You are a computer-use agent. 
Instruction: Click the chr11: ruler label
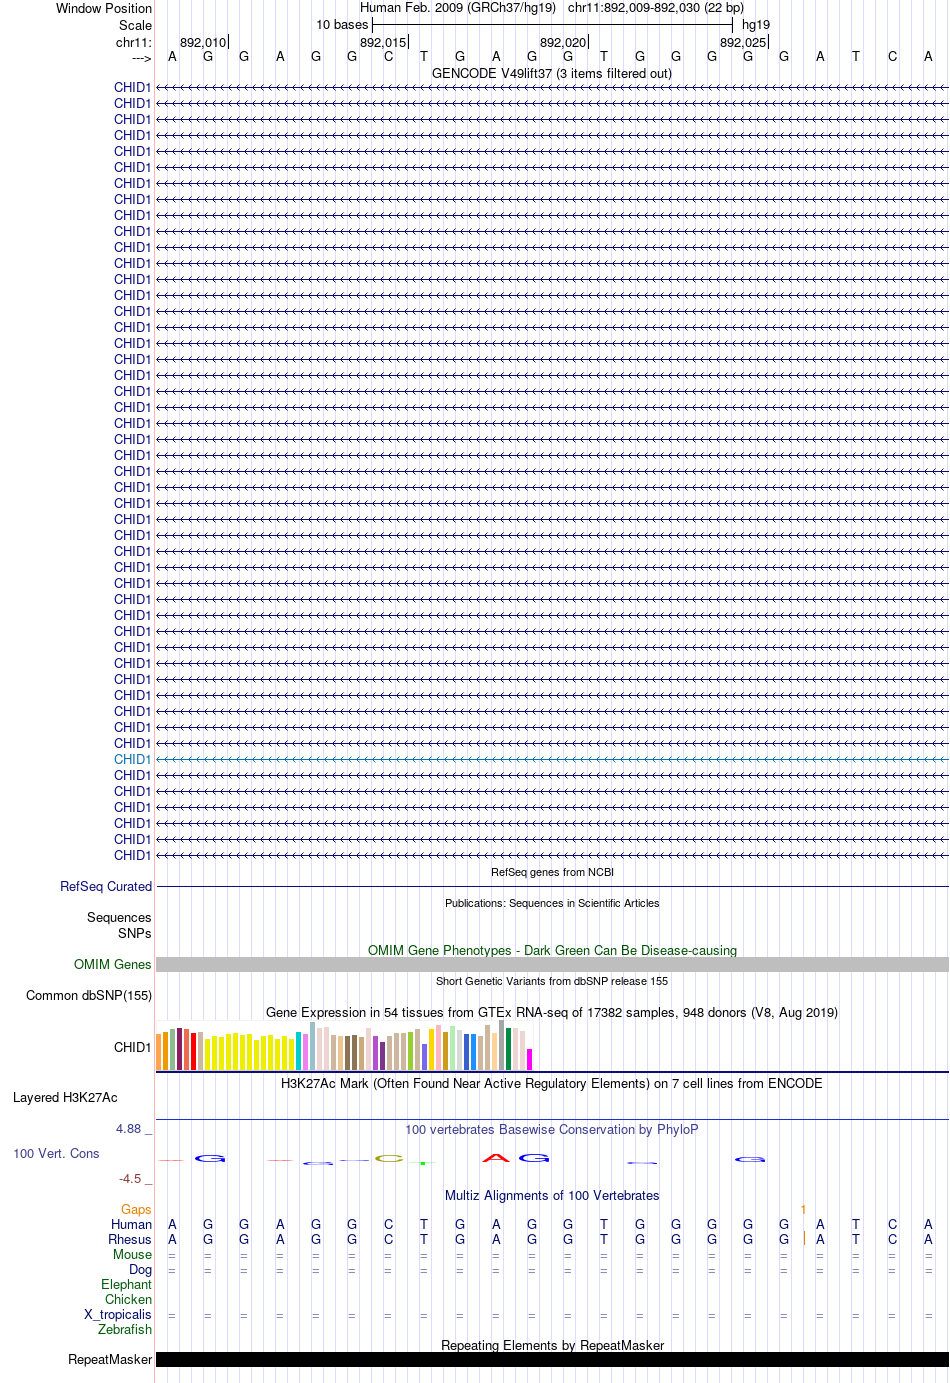coord(134,42)
